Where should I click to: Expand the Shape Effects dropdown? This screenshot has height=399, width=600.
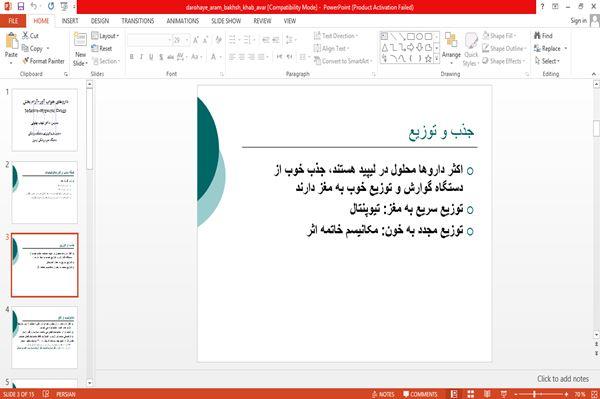pyautogui.click(x=503, y=61)
